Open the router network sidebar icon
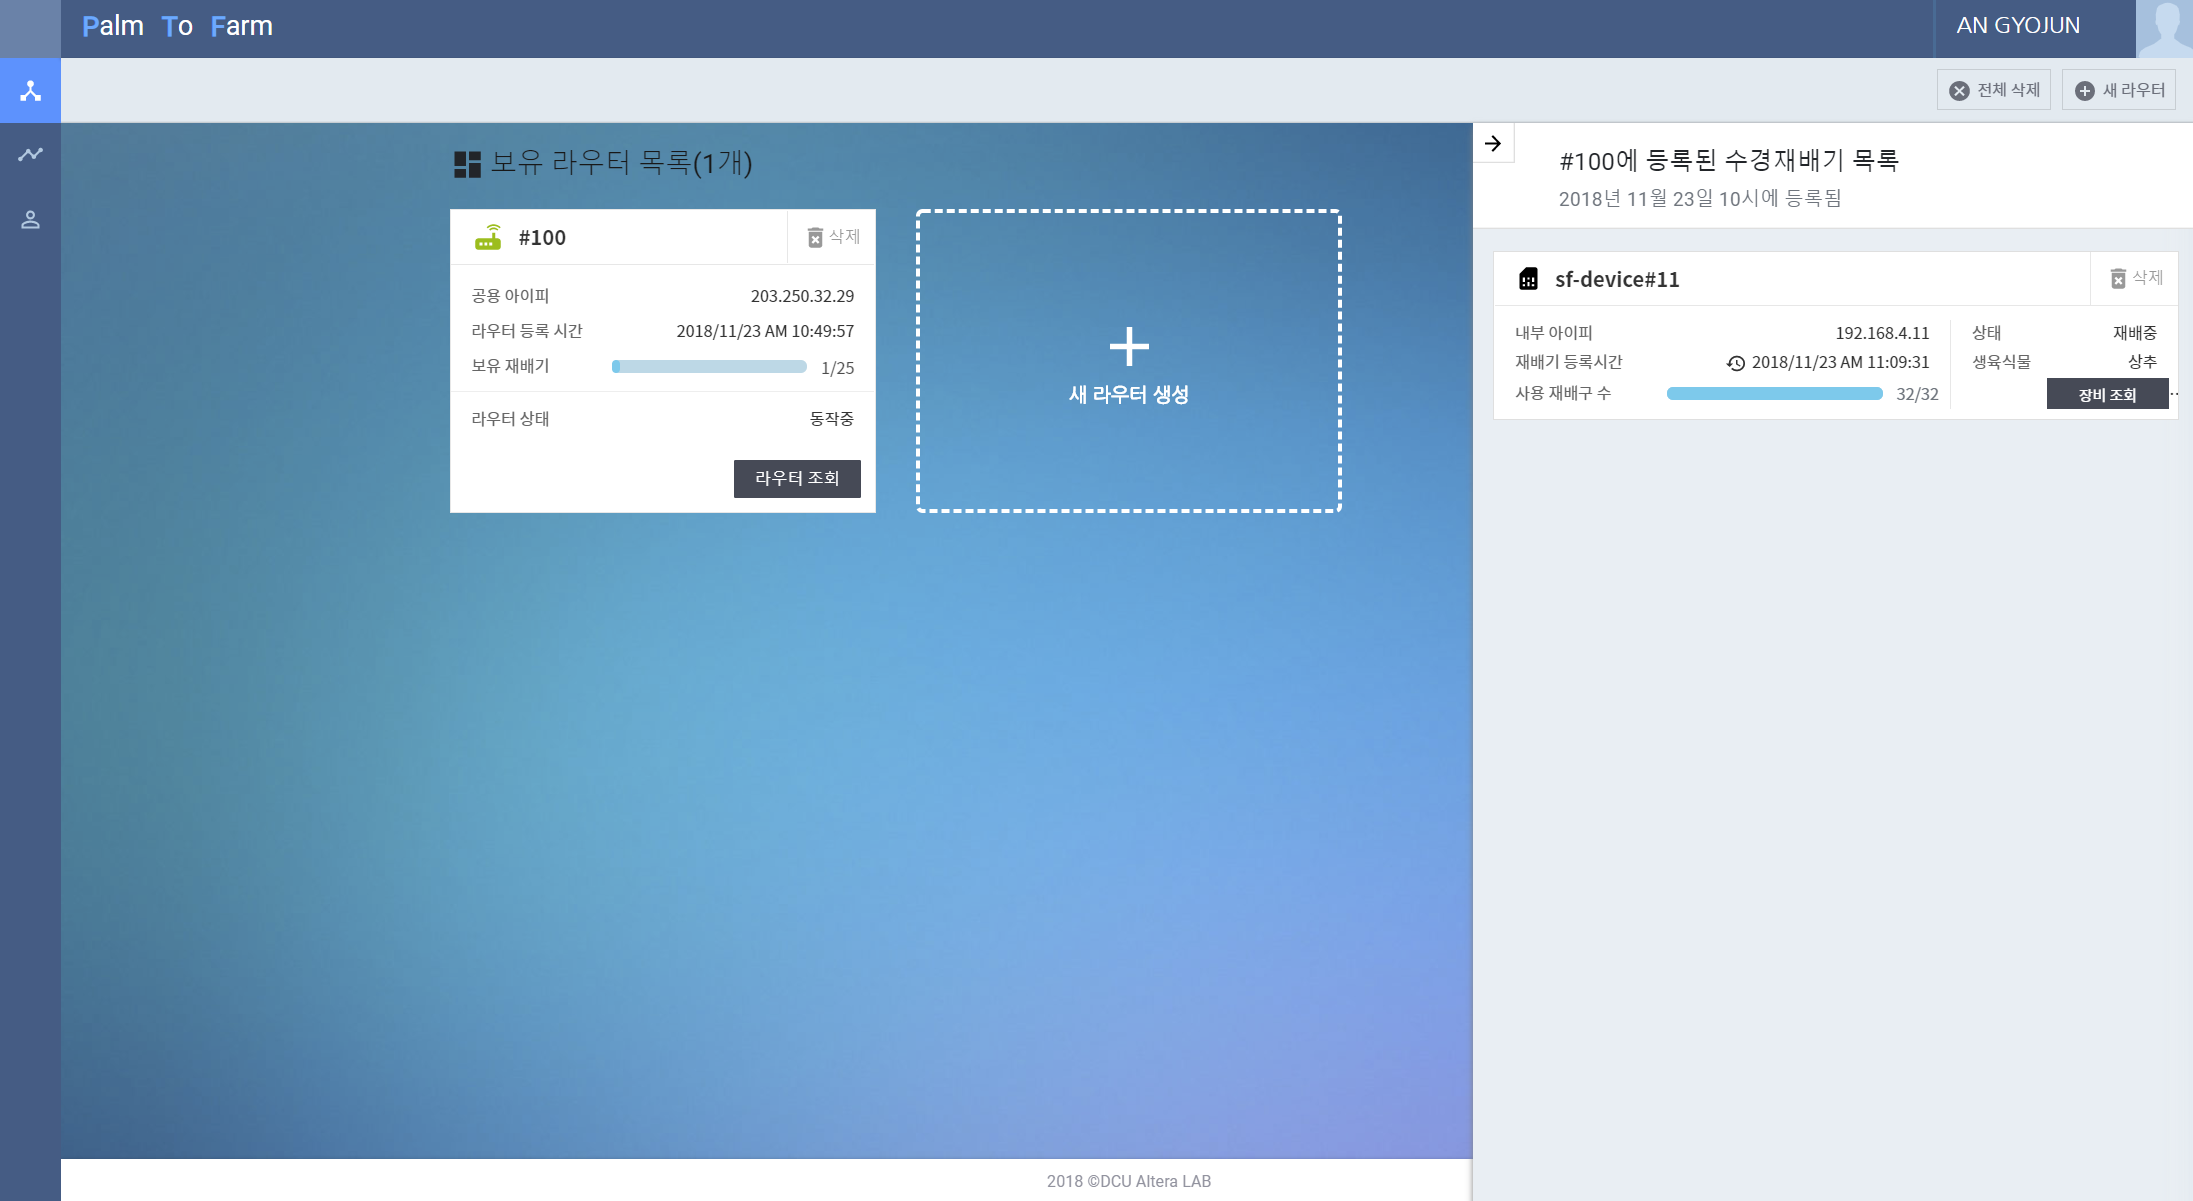Image resolution: width=2193 pixels, height=1201 pixels. (x=30, y=91)
